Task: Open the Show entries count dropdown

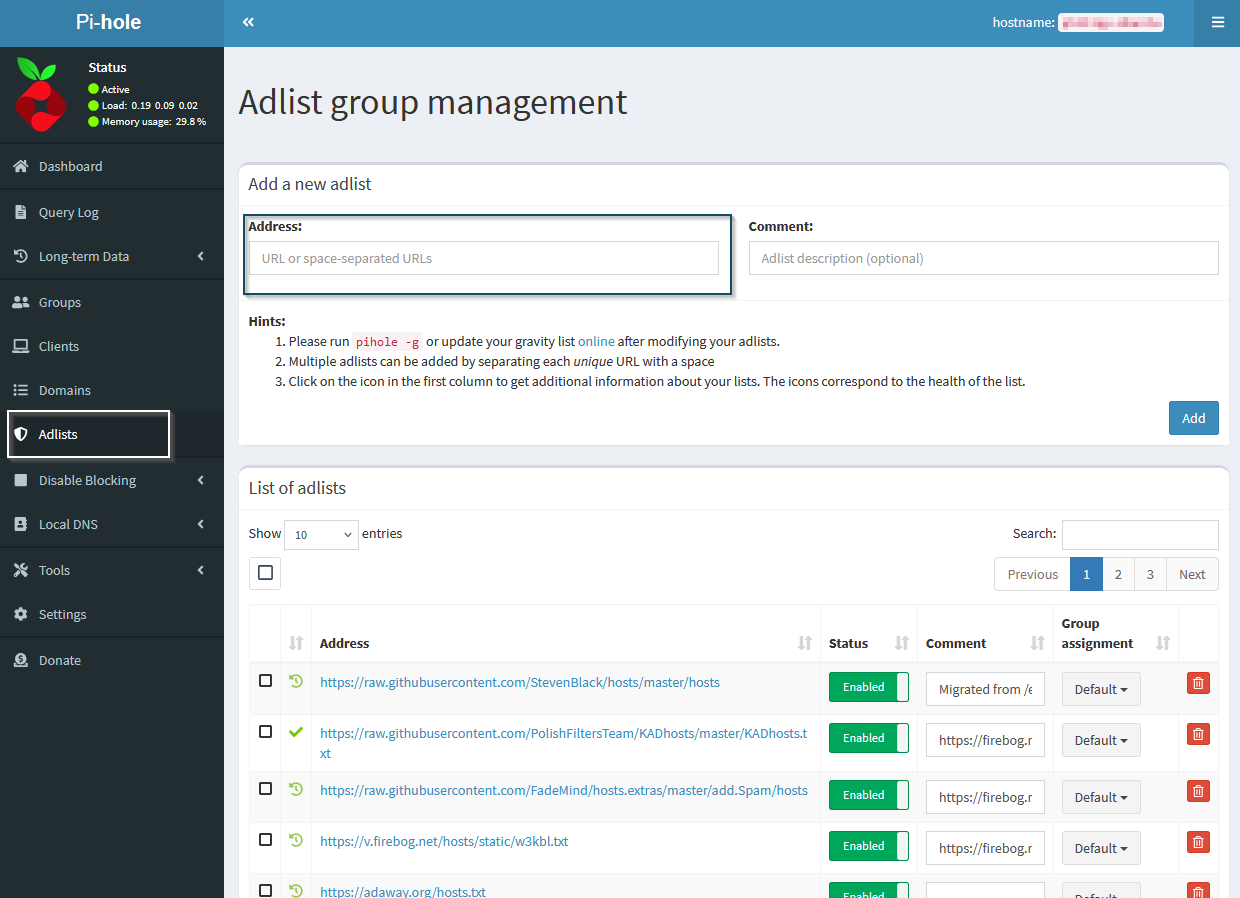Action: 321,535
